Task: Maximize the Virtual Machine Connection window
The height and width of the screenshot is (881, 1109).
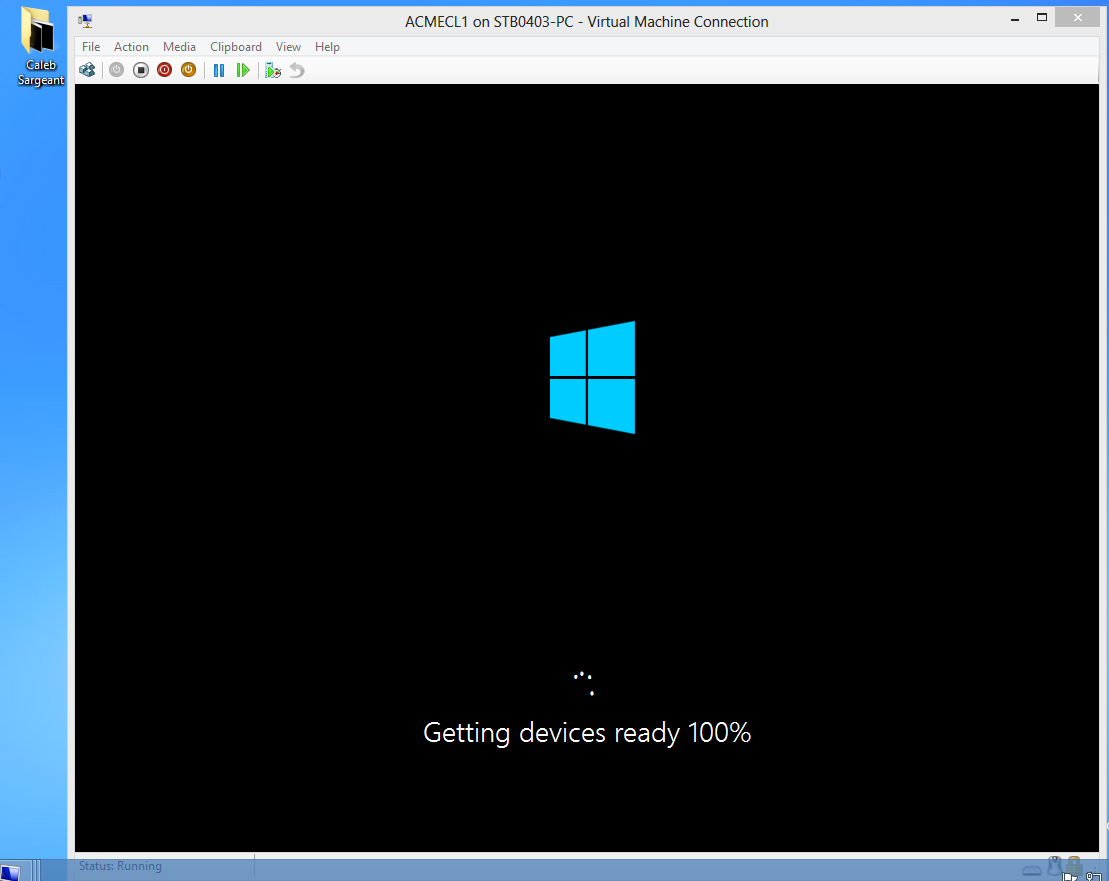Action: (1042, 18)
